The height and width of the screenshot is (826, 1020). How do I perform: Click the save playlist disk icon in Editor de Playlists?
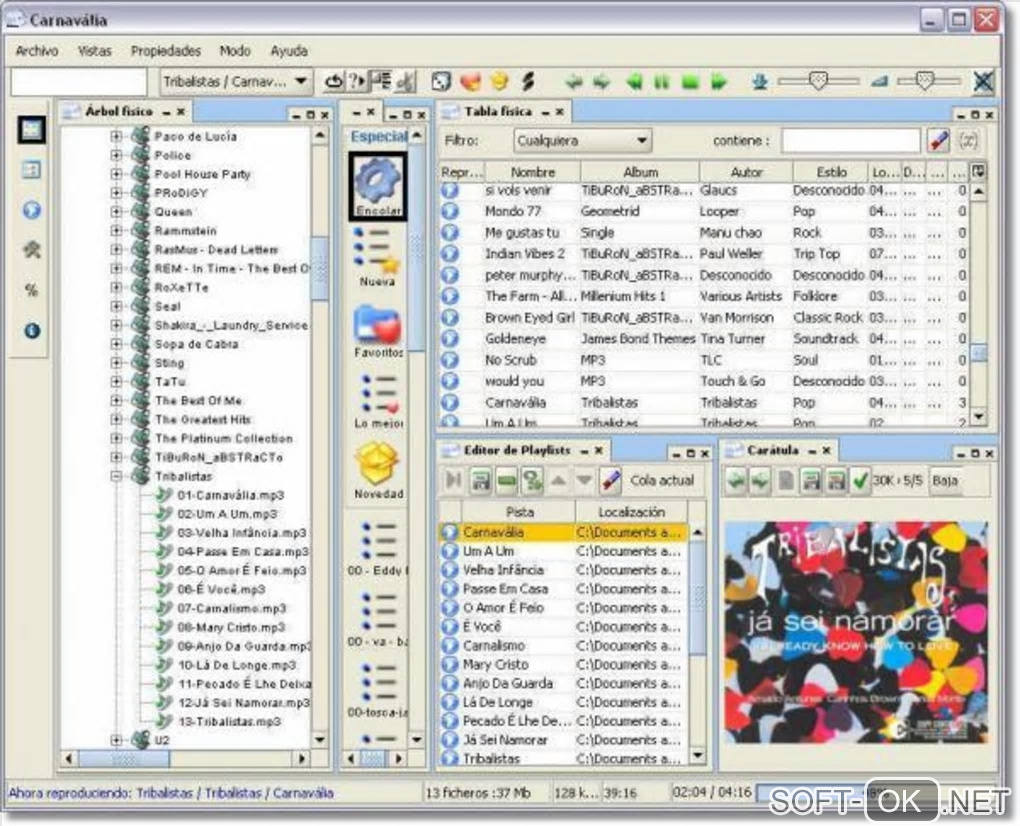pos(481,481)
